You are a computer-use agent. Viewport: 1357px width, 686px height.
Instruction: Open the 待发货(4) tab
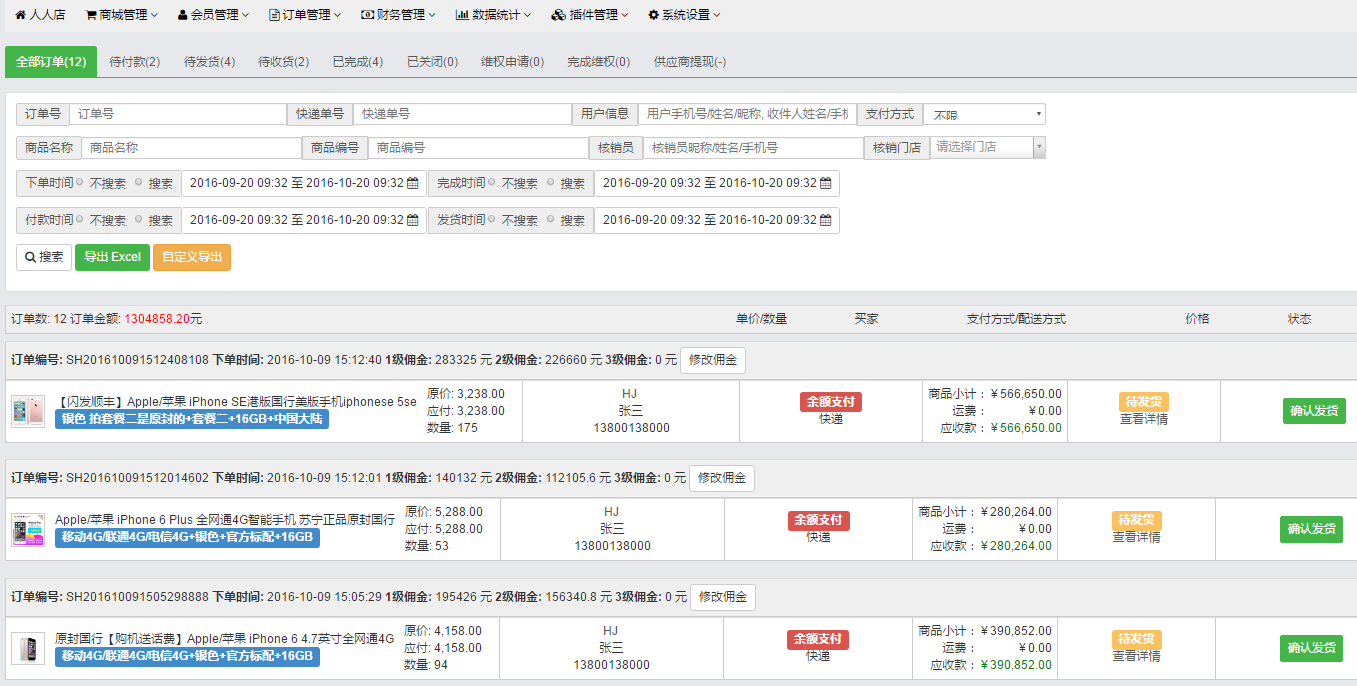[210, 62]
